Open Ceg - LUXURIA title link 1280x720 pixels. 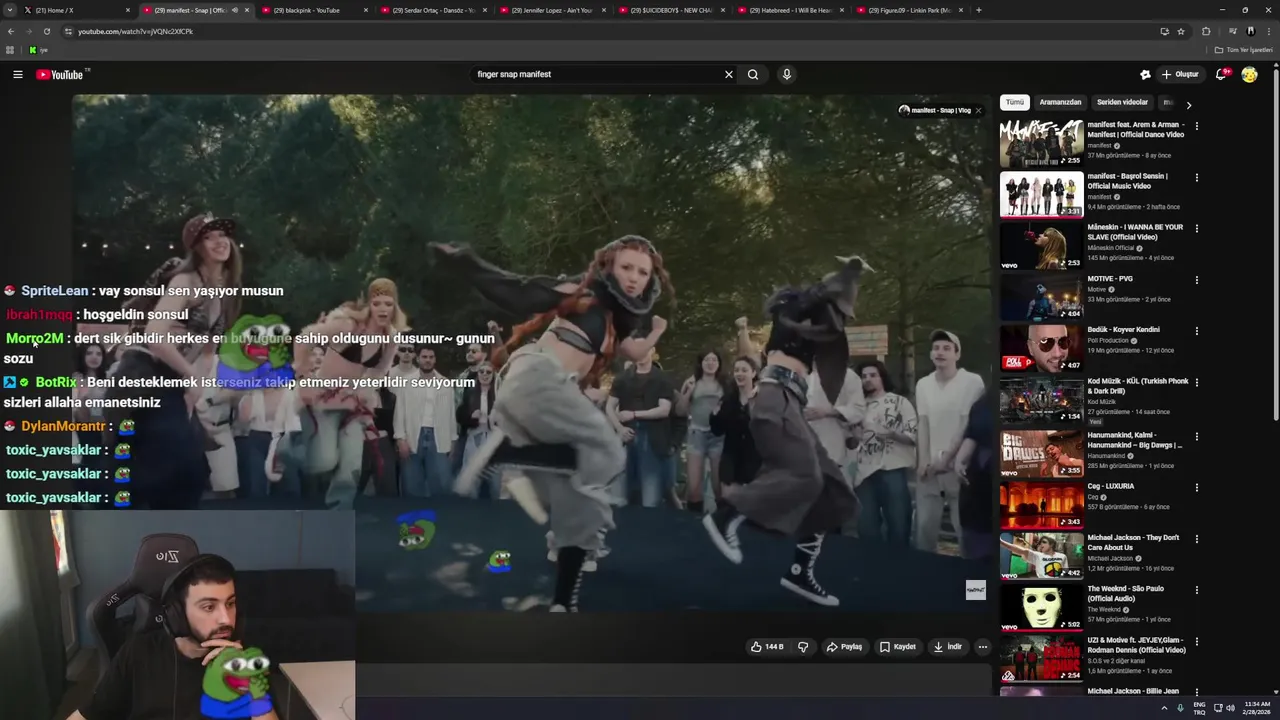click(x=1111, y=486)
